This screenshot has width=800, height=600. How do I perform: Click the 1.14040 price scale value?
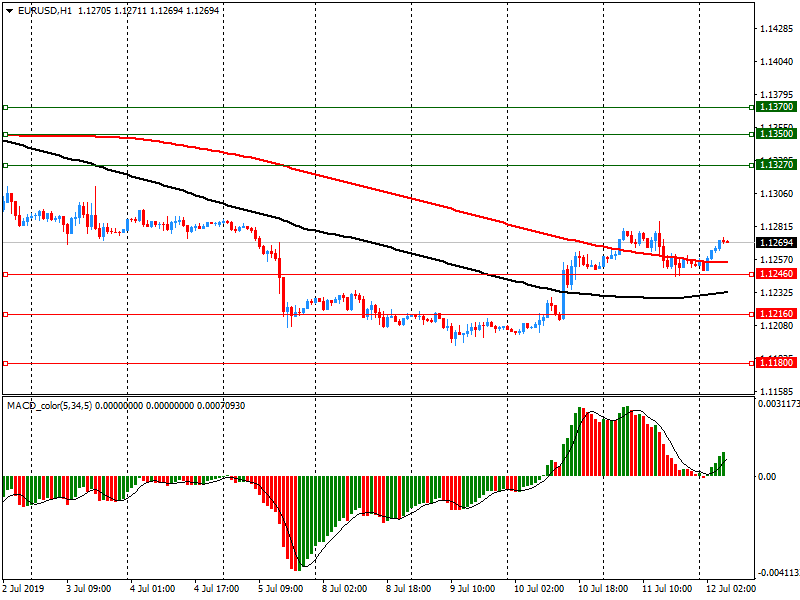coord(777,62)
